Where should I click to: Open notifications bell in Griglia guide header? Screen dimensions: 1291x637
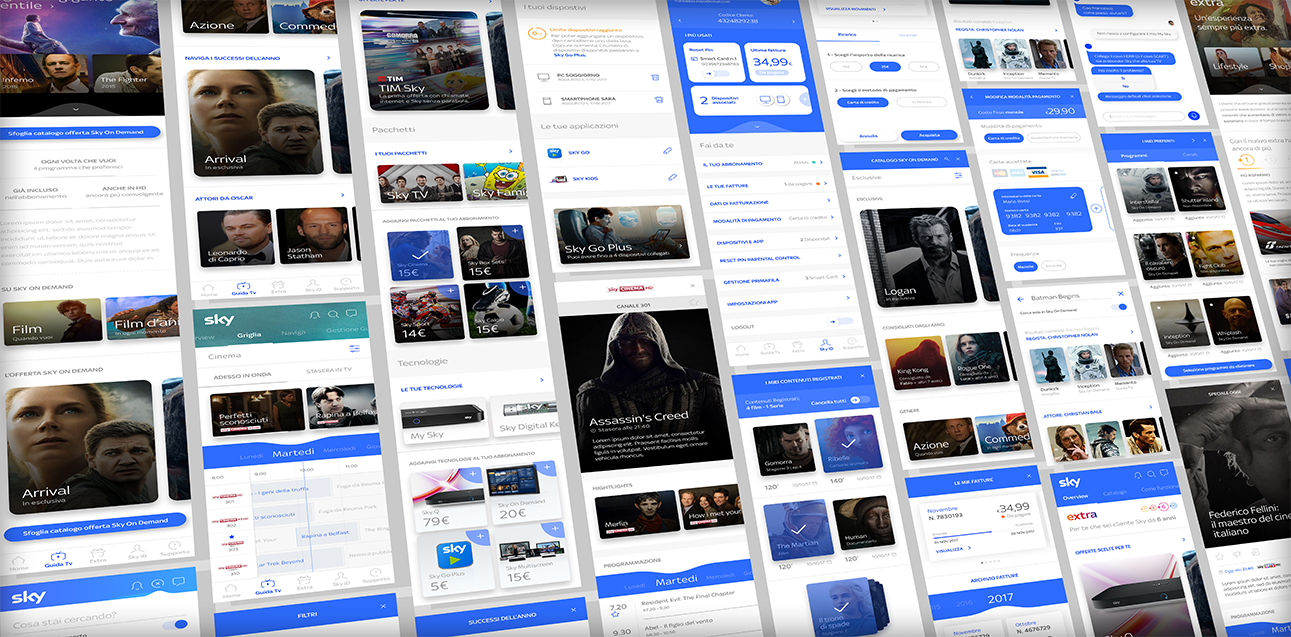tap(314, 314)
